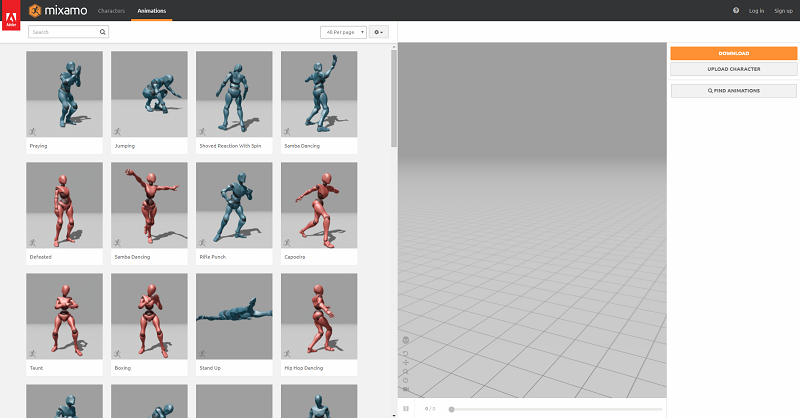The image size is (800, 418).
Task: Click the Log in link
Action: (756, 11)
